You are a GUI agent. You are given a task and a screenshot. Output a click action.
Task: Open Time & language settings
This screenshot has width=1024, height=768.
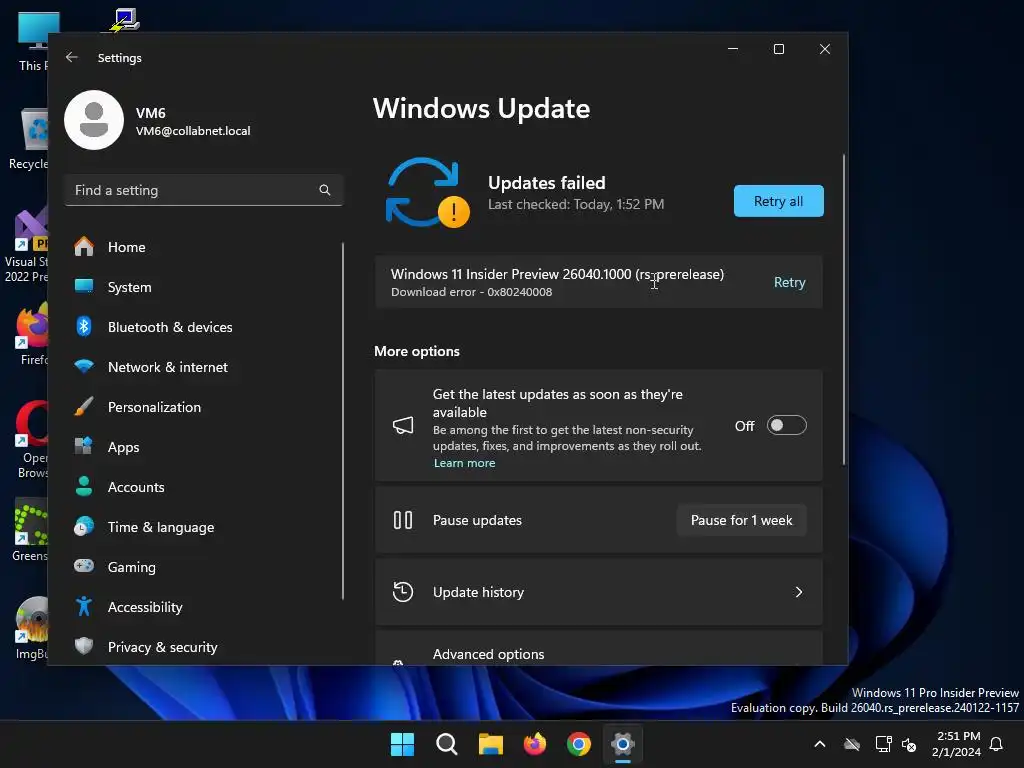coord(204,527)
